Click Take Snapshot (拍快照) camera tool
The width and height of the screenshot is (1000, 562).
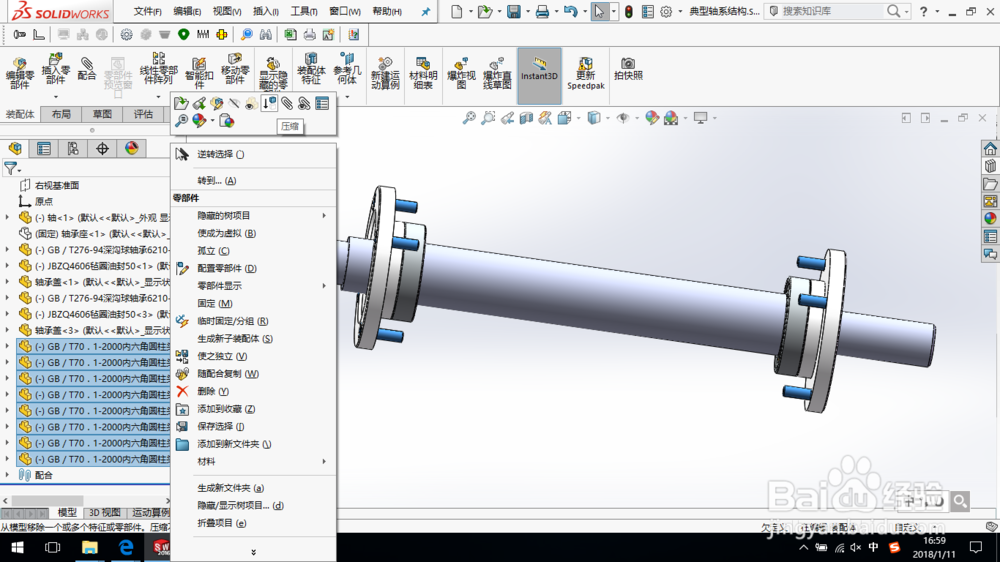628,69
